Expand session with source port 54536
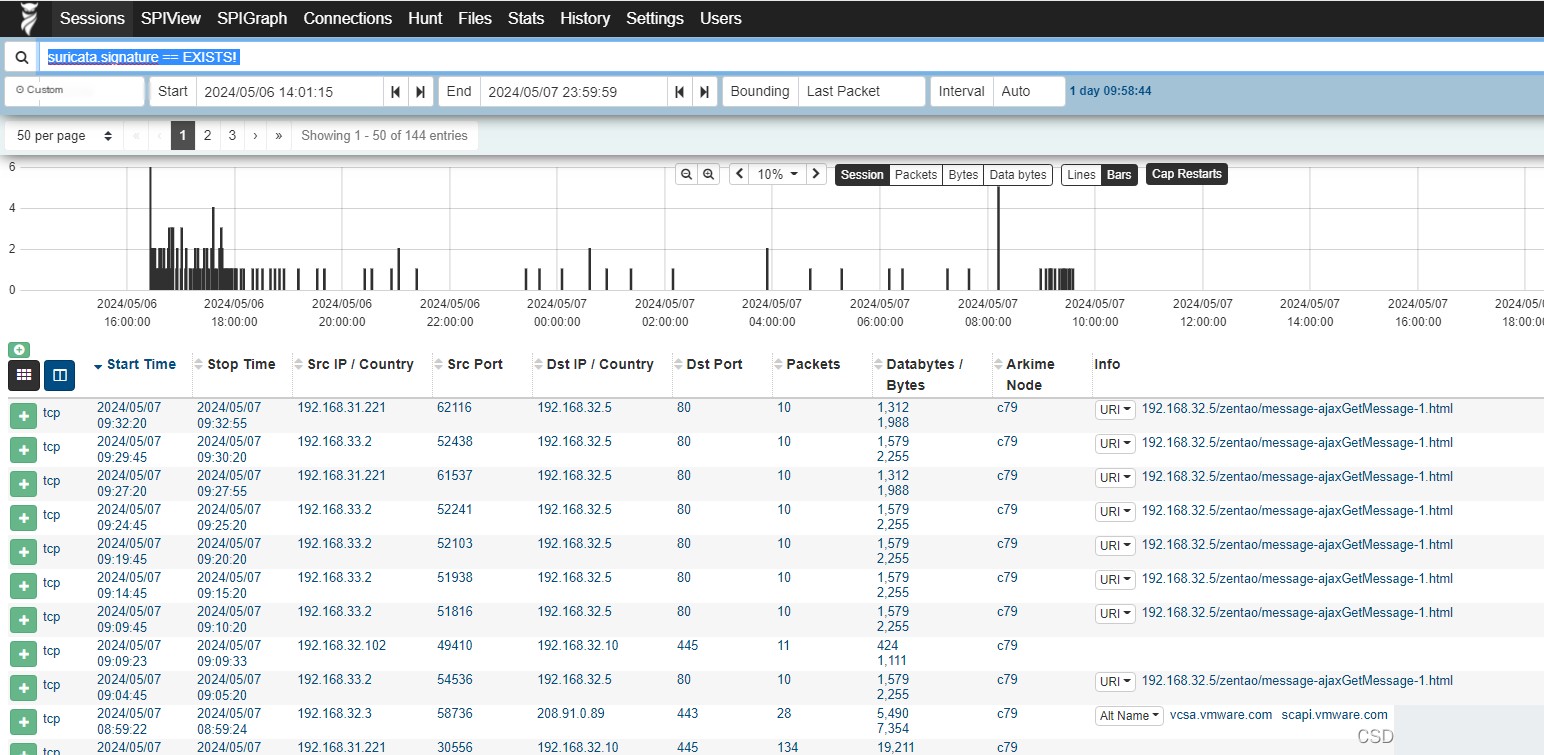 pyautogui.click(x=23, y=688)
